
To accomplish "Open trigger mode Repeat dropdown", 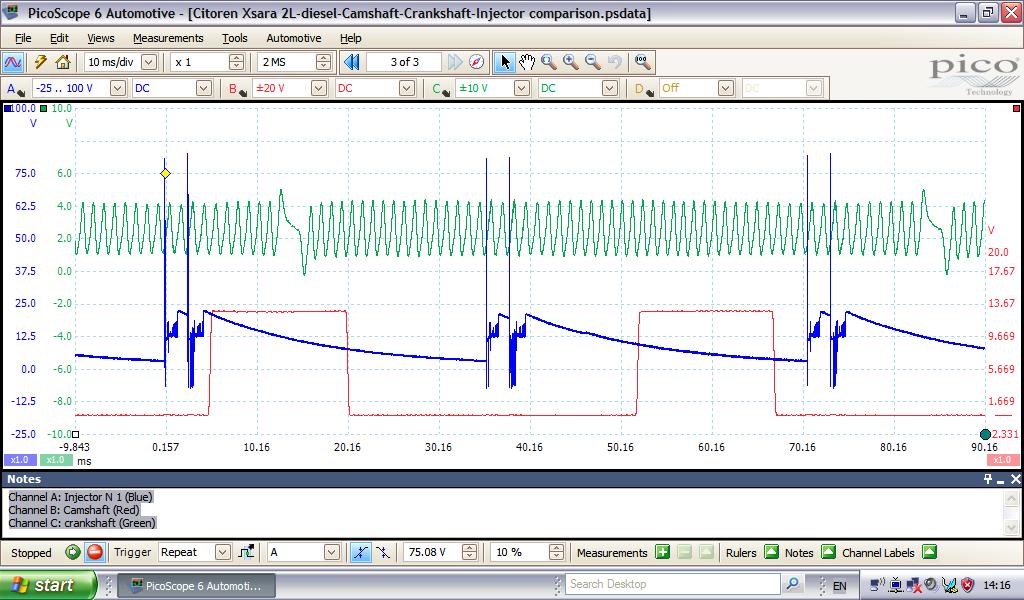I will 223,552.
